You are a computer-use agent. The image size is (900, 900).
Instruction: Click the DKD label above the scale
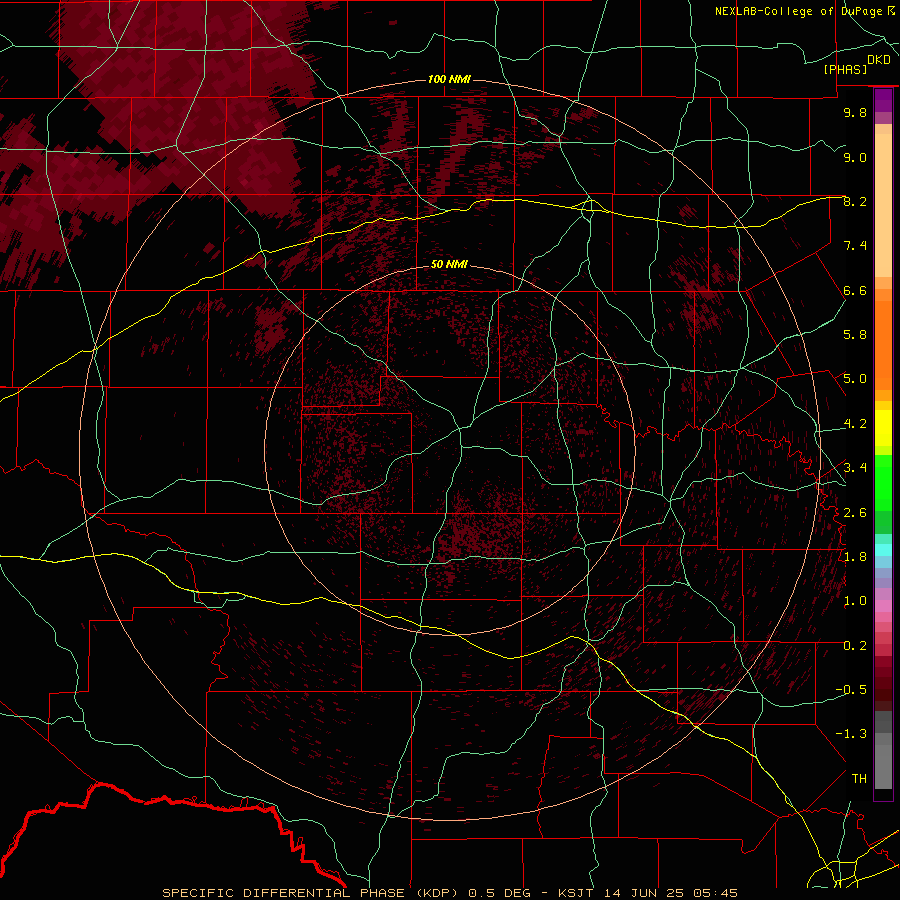coord(879,60)
